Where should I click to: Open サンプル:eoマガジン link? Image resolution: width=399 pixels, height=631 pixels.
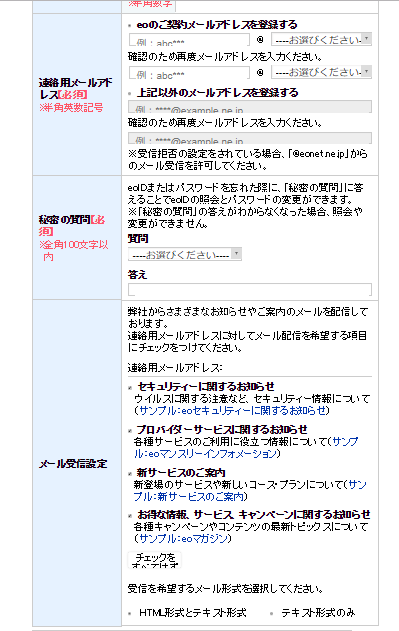(183, 538)
